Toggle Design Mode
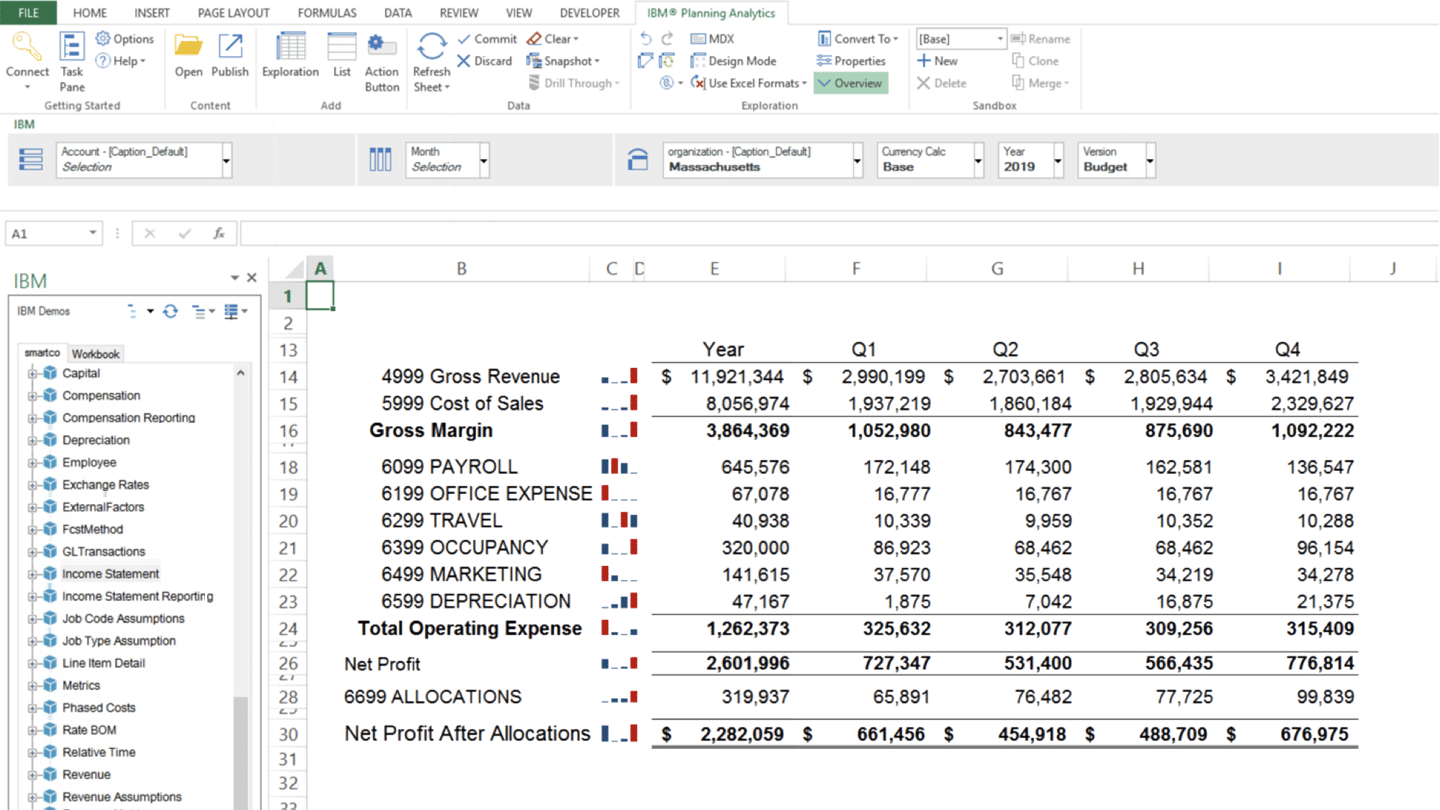The image size is (1440, 810). point(733,61)
